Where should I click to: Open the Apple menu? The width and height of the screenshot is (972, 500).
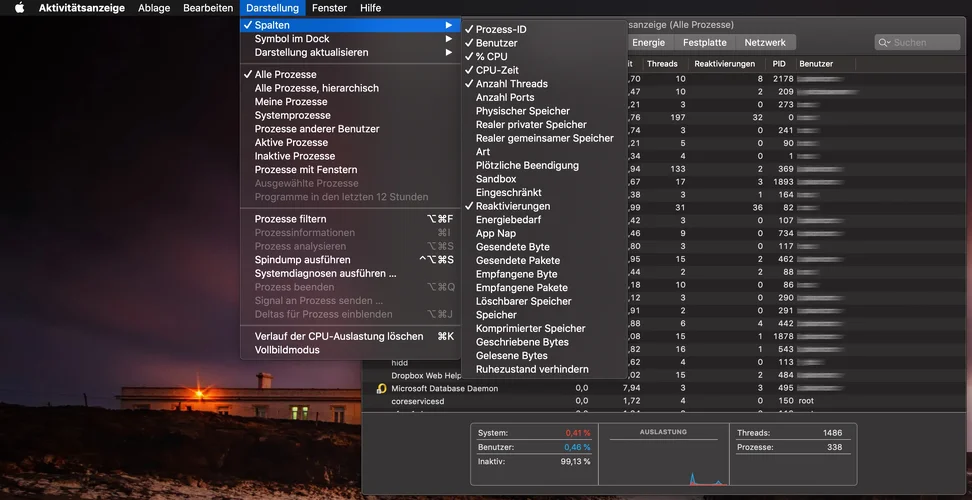coord(19,8)
